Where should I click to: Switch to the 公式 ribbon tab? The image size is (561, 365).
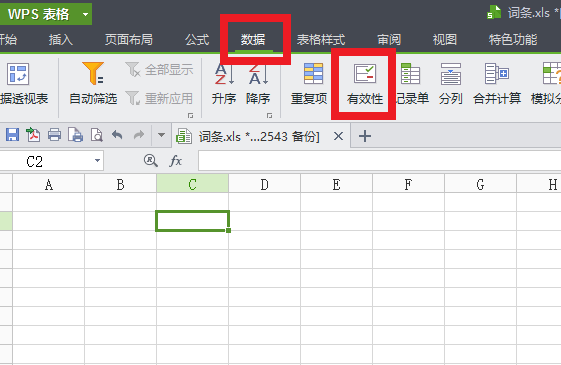click(197, 39)
